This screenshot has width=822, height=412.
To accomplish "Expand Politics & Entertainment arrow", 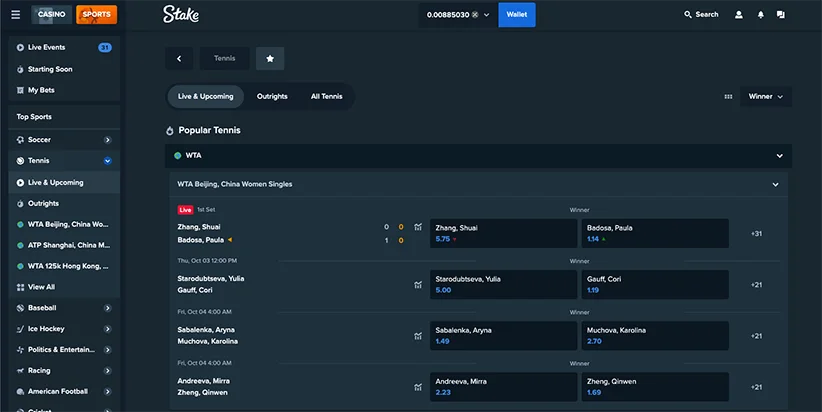I will pos(107,350).
